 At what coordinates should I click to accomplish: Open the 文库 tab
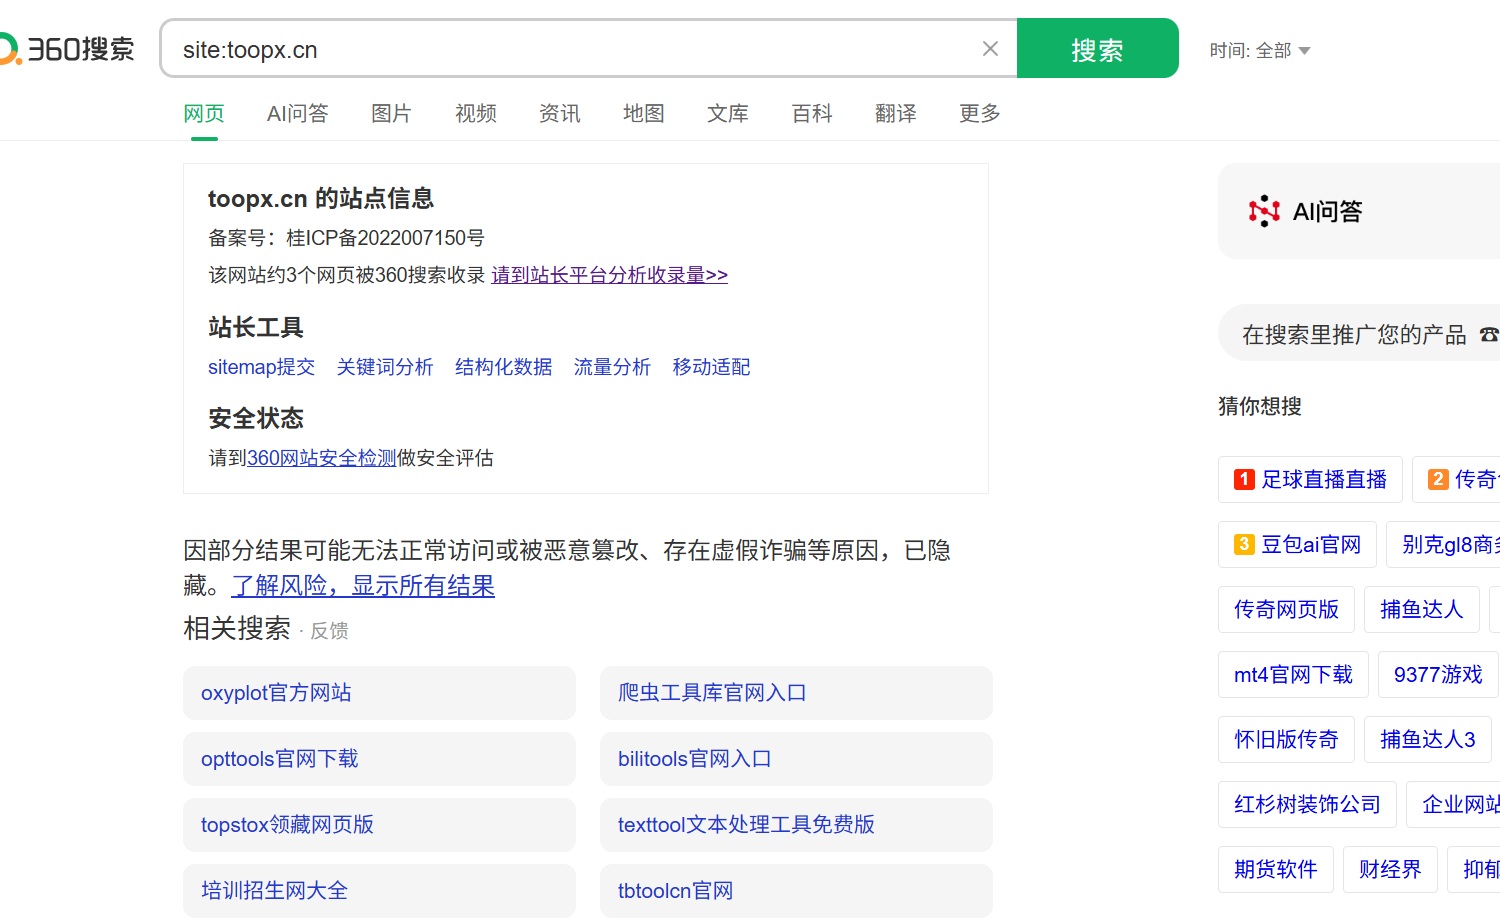coord(728,114)
